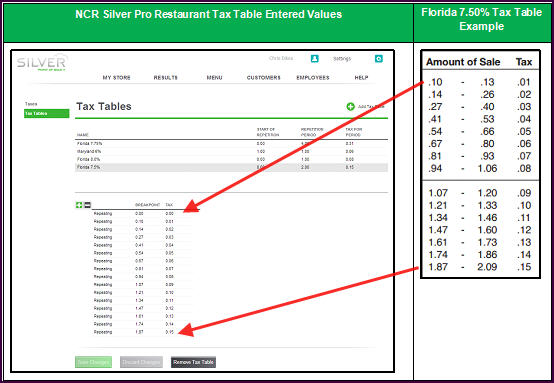Click the breakpoint value 0.41
The image size is (554, 383).
139,245
